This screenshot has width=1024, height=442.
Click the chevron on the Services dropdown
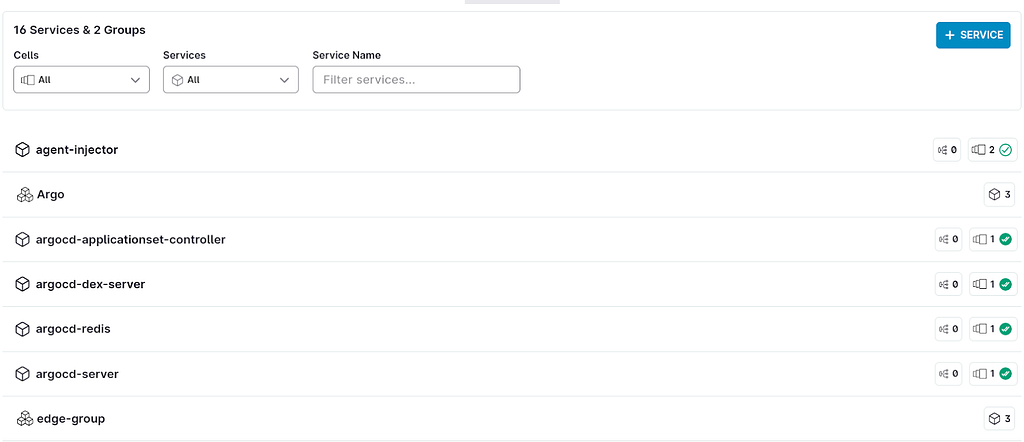click(284, 80)
